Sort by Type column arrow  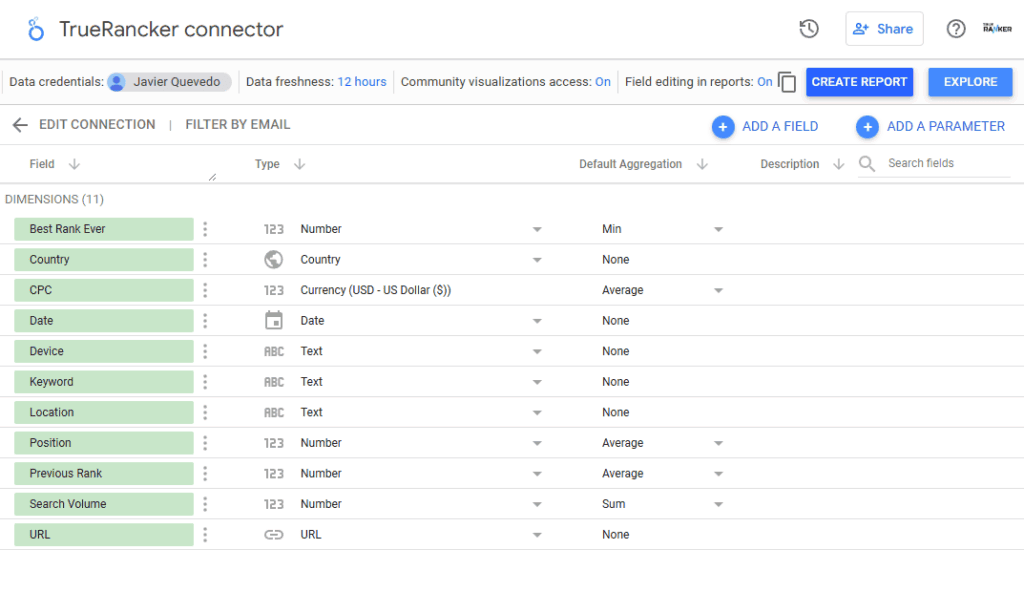(x=299, y=164)
